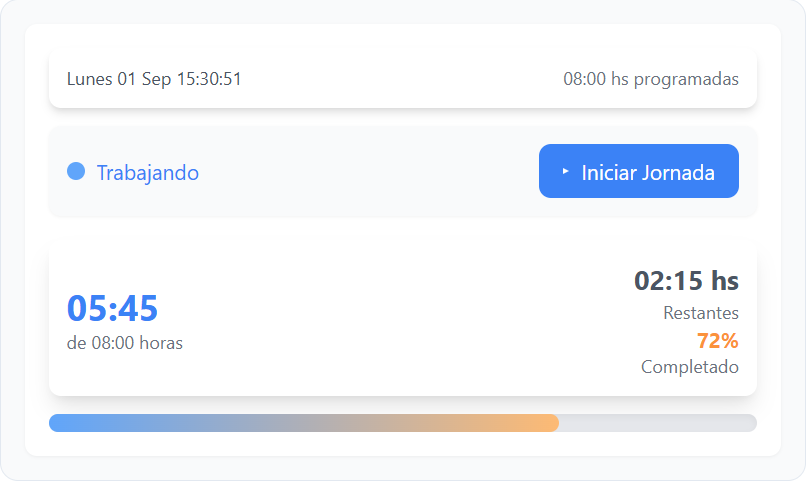
Task: Click the 08:00 hs programadas text
Action: pos(651,79)
